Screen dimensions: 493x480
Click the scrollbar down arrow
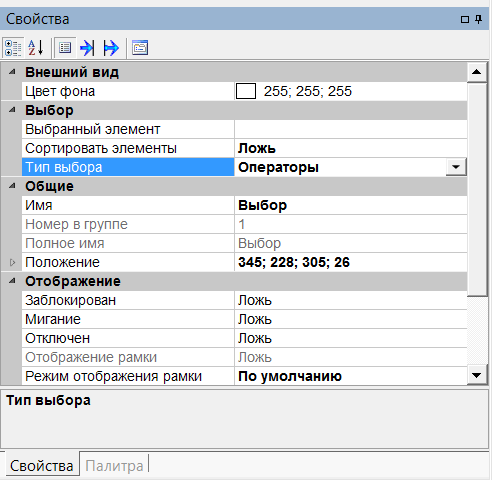pos(477,376)
